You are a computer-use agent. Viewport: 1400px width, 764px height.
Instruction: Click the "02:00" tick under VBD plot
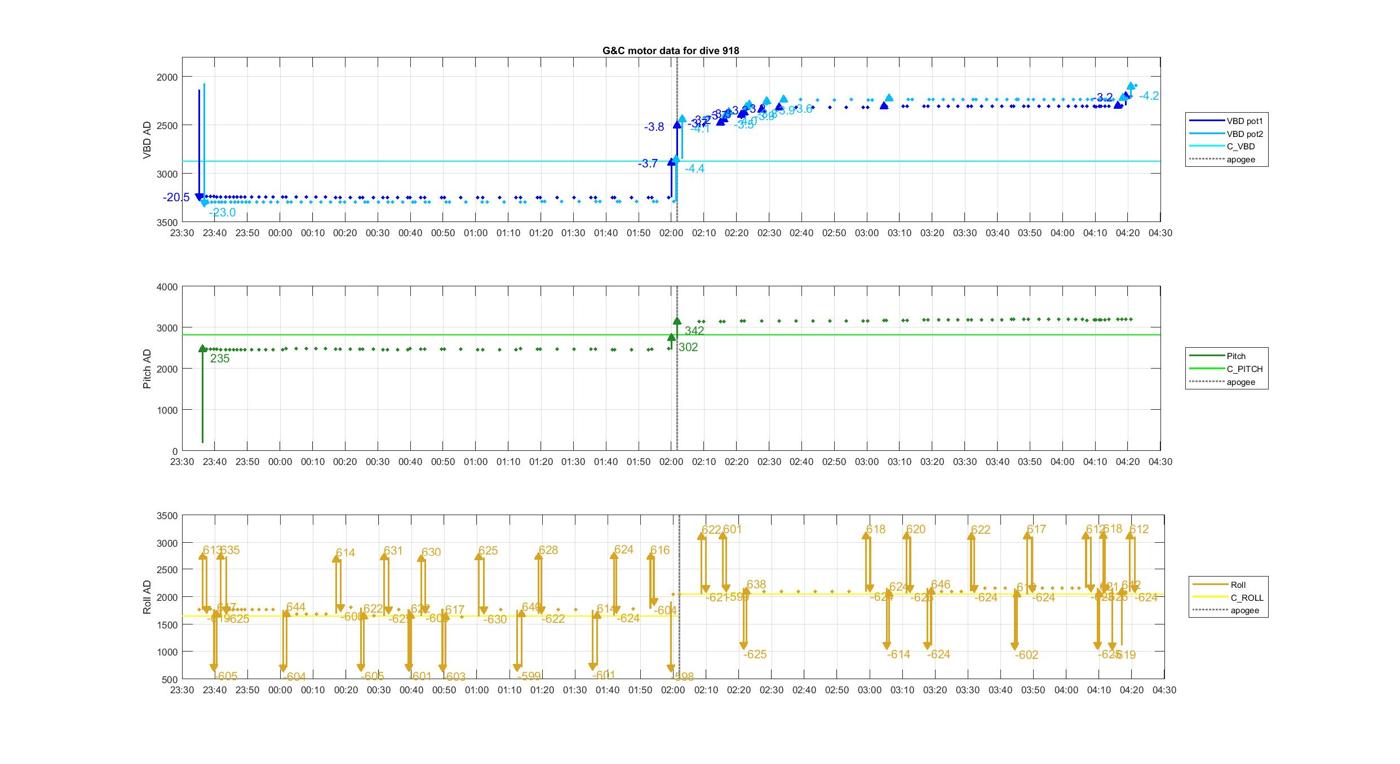[671, 233]
